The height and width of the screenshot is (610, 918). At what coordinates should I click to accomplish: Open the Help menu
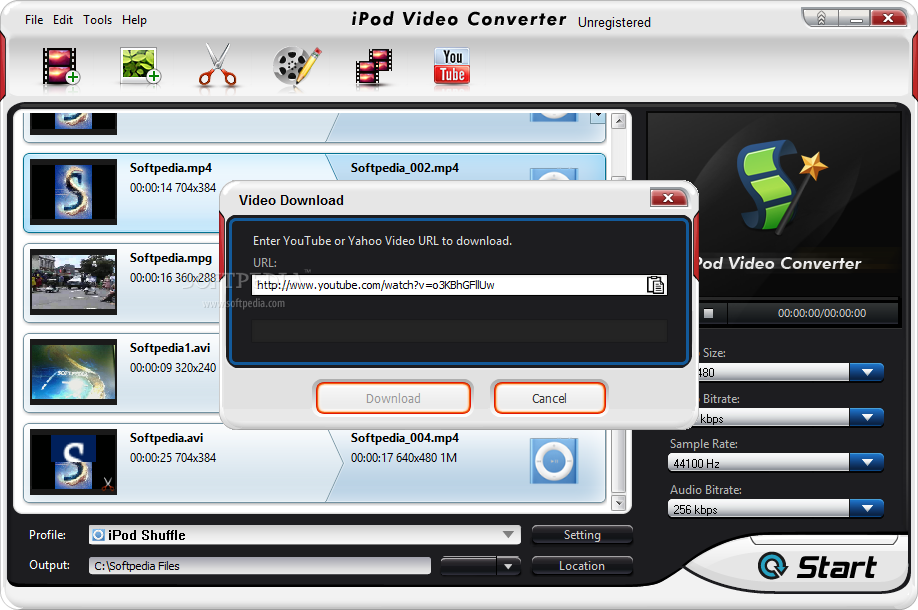click(x=134, y=20)
